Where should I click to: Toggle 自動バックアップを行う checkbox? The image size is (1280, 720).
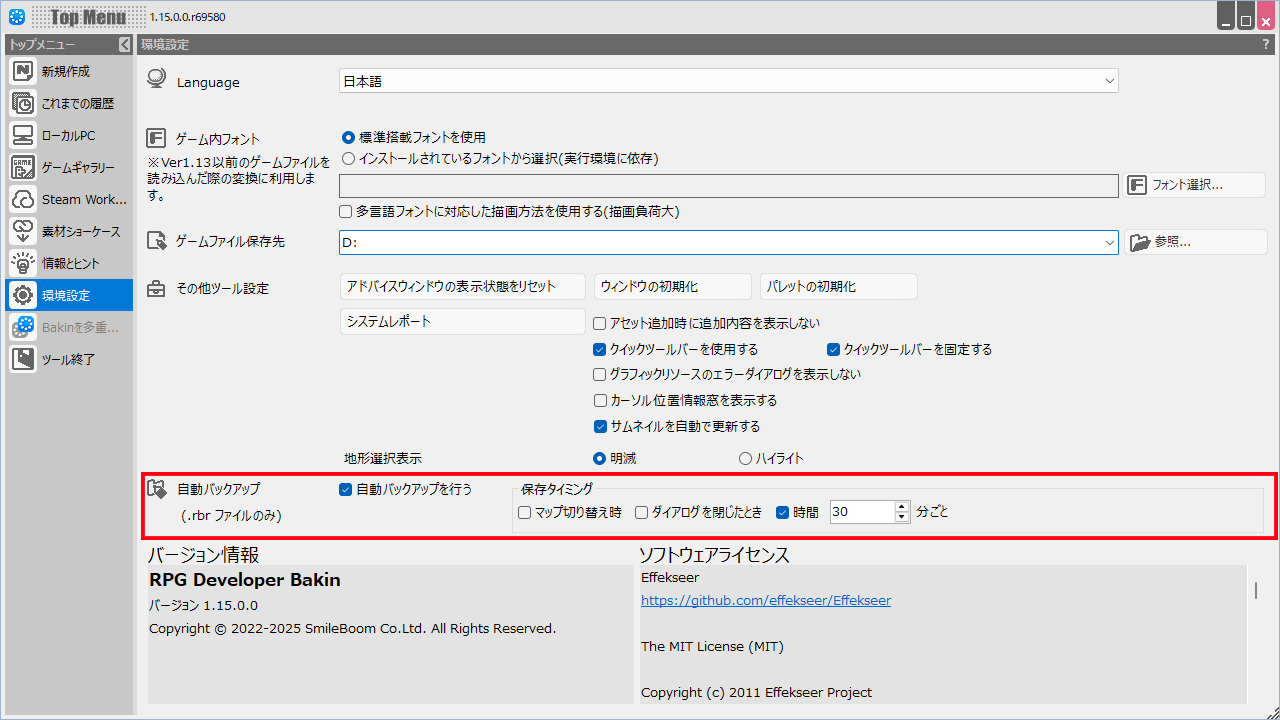coord(346,490)
